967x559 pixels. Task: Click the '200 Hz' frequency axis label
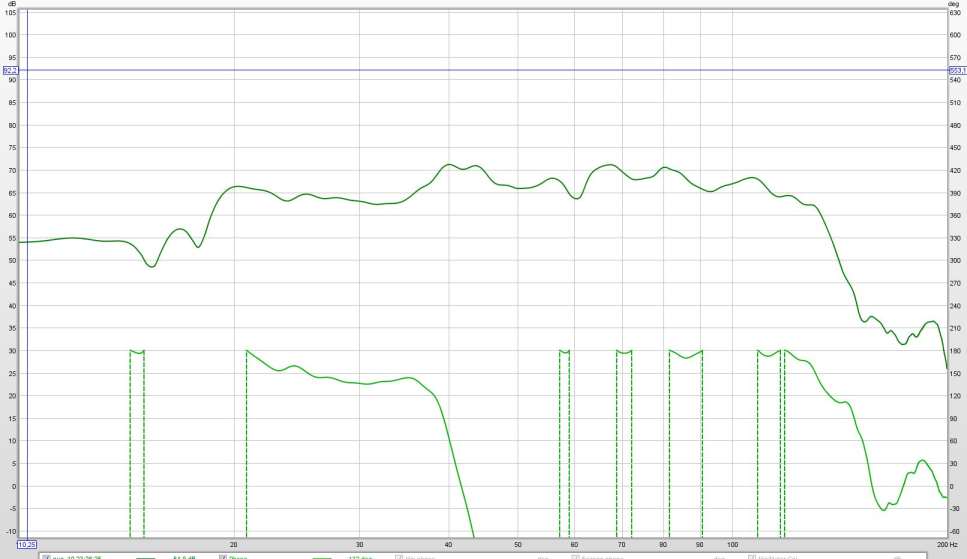click(947, 544)
